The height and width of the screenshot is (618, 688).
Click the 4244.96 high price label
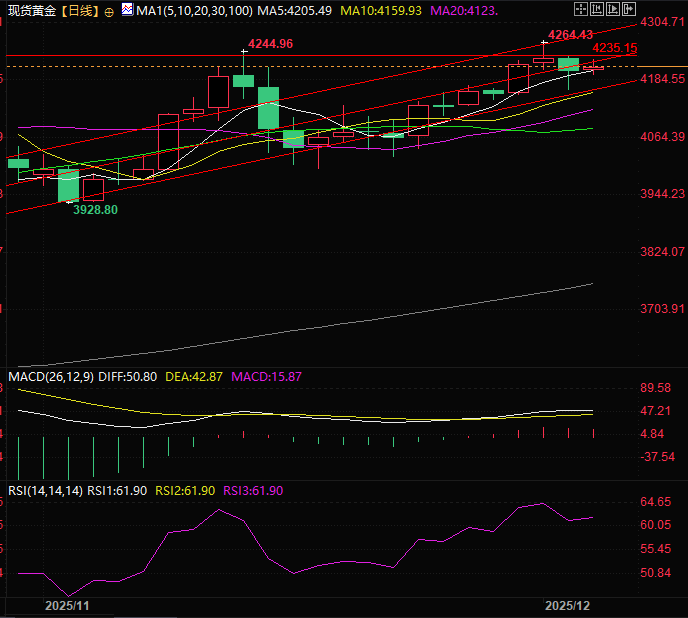point(270,44)
